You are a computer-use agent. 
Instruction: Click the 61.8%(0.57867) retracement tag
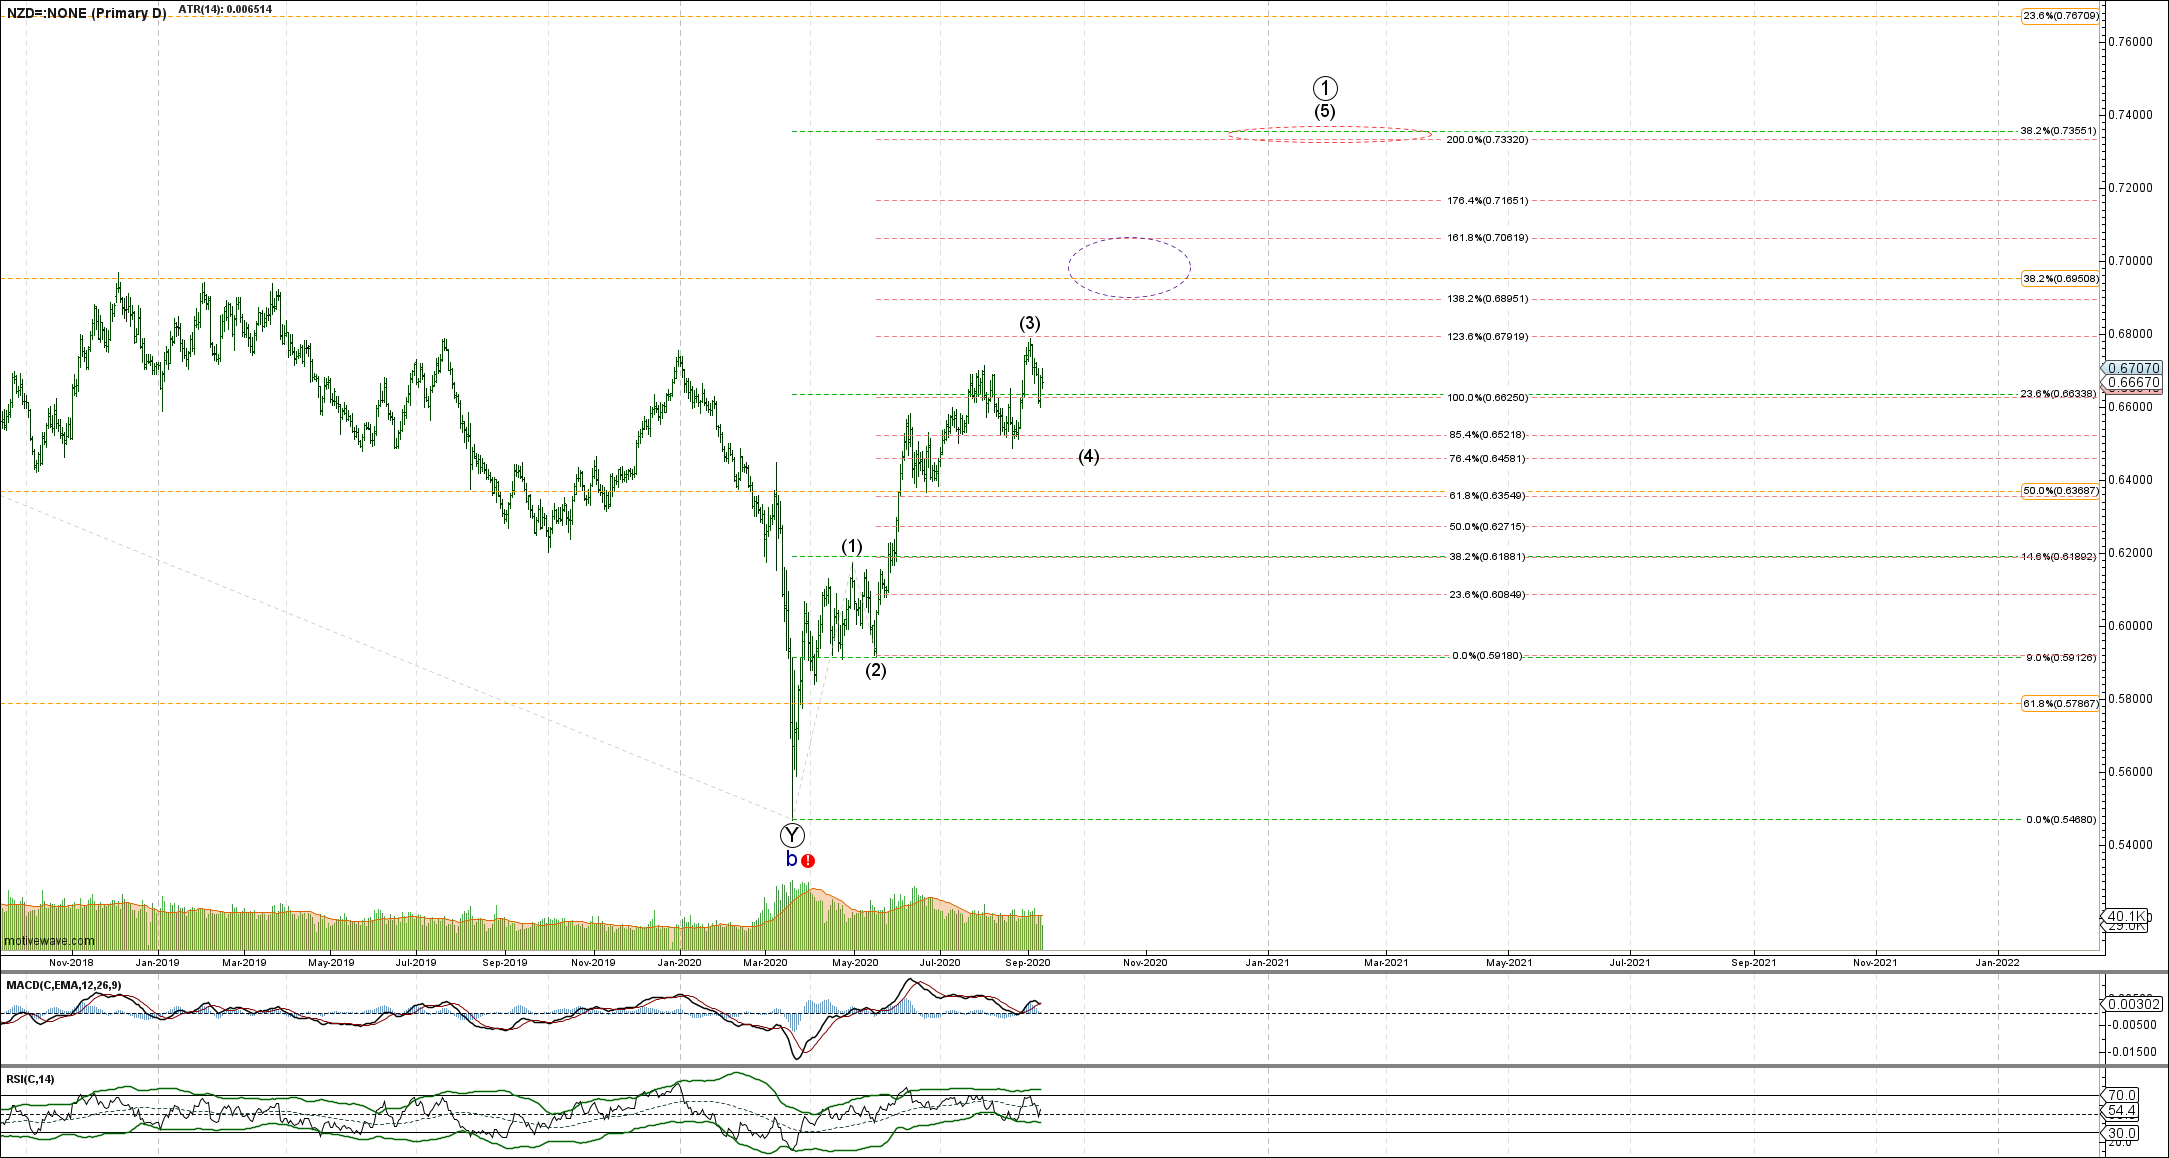pyautogui.click(x=2060, y=704)
